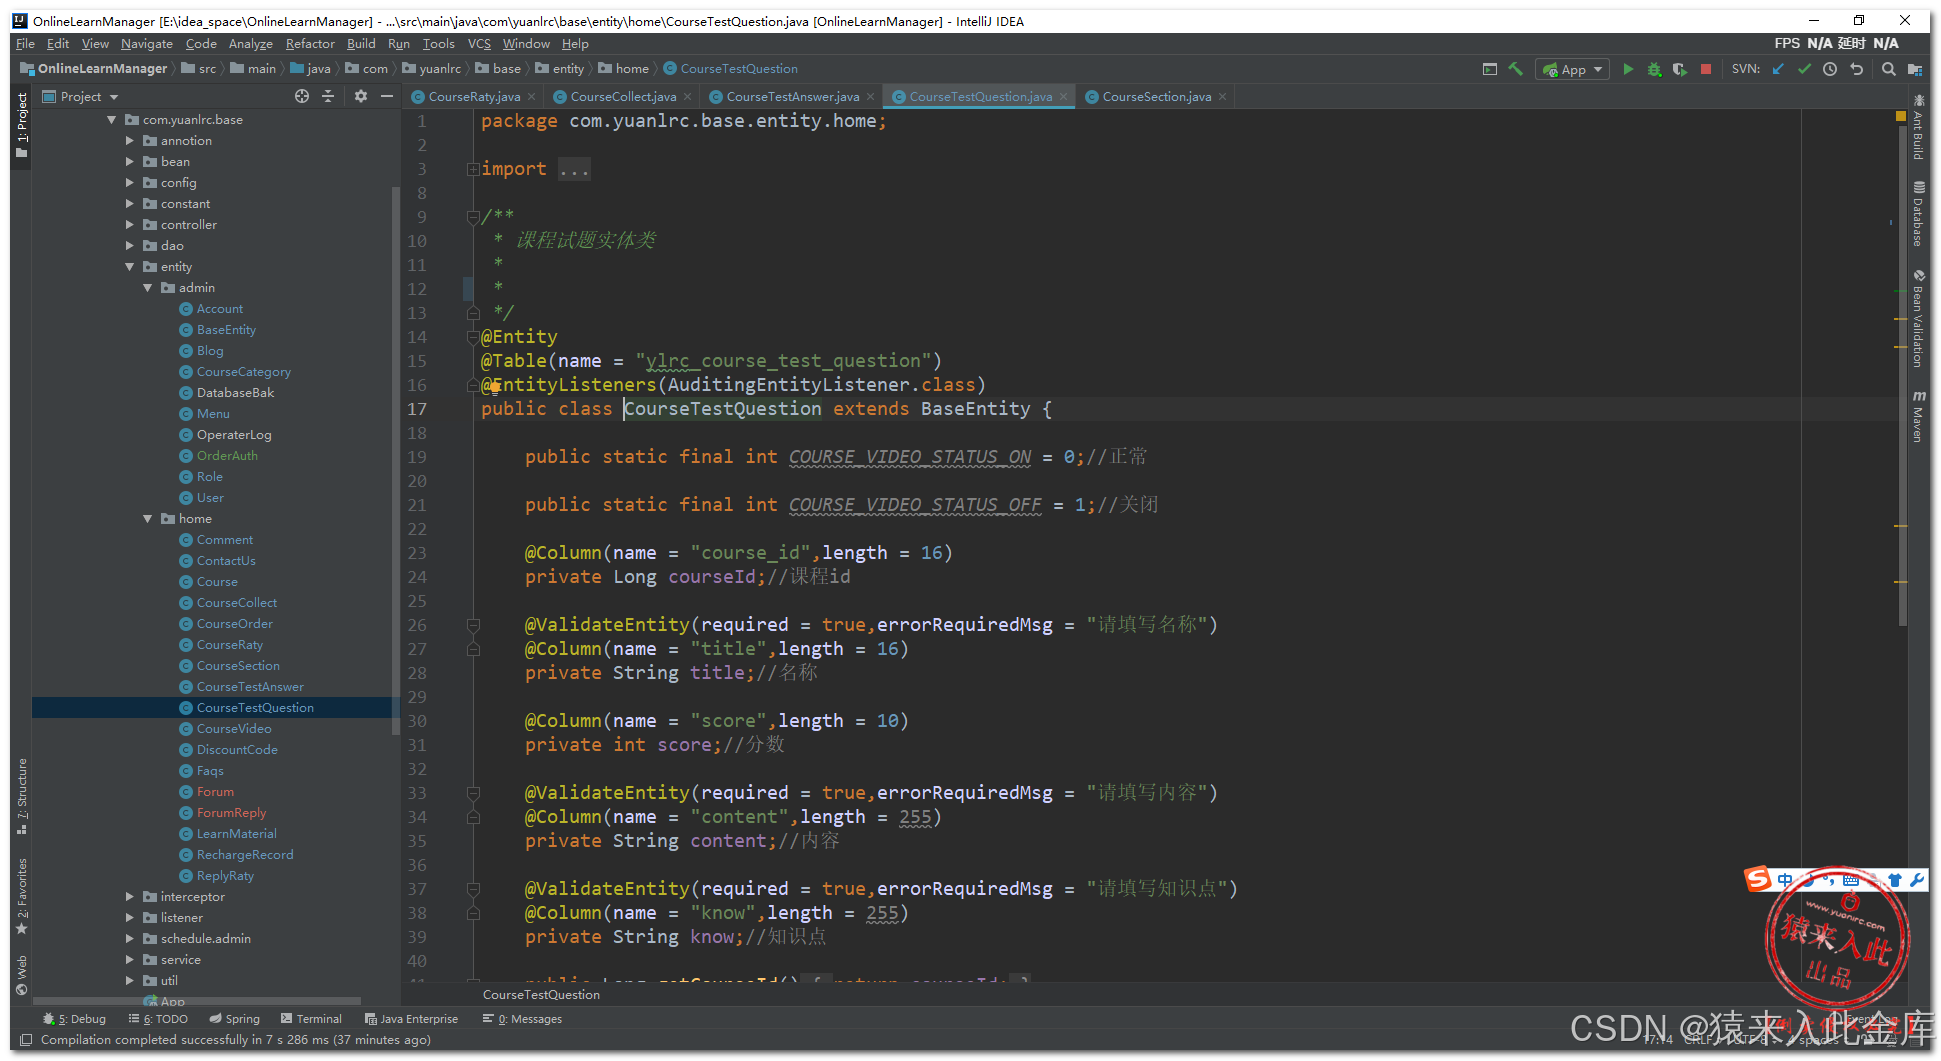The height and width of the screenshot is (1061, 1941).
Task: Debug the App with the bug icon
Action: (x=1654, y=69)
